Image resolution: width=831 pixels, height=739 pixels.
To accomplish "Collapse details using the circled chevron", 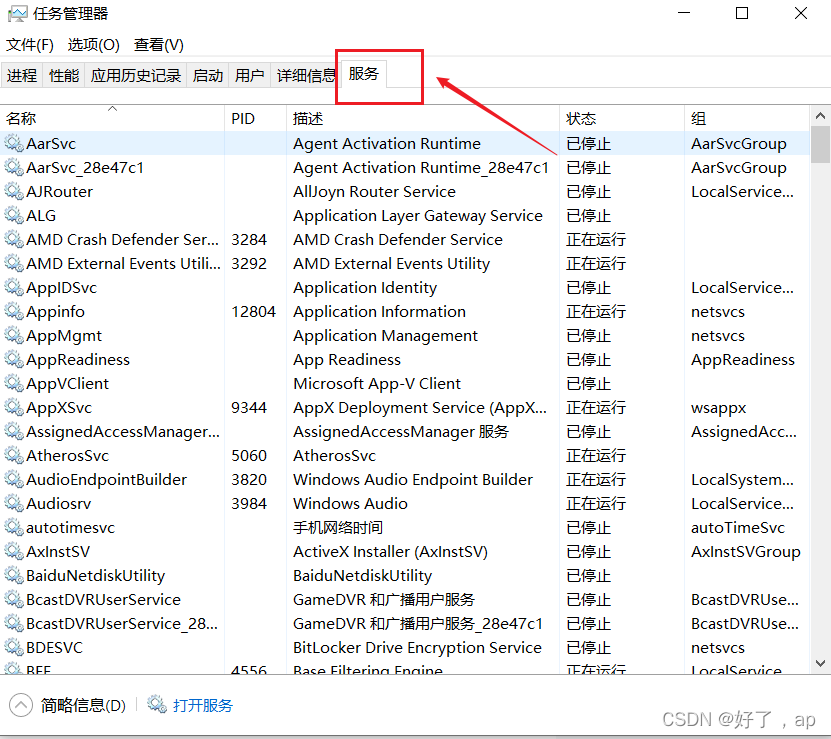I will click(20, 704).
